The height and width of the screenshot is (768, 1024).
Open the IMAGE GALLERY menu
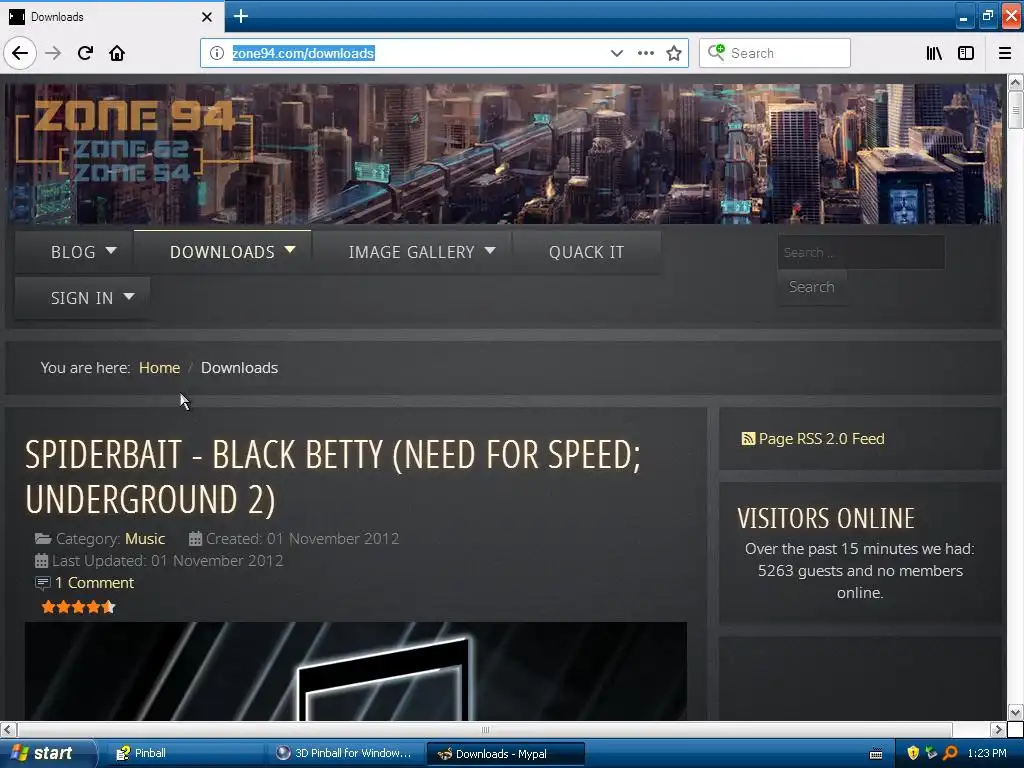coord(411,252)
